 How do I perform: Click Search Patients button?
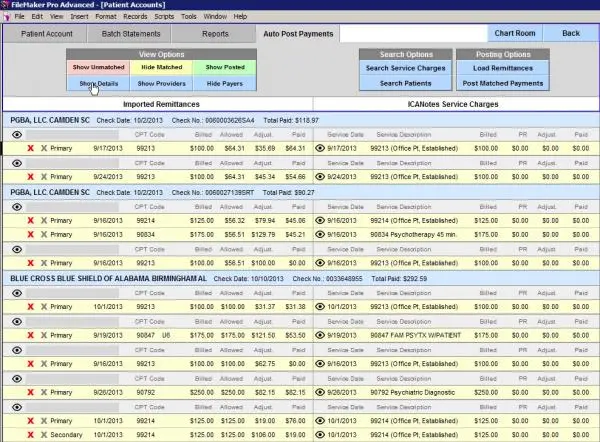click(x=406, y=83)
